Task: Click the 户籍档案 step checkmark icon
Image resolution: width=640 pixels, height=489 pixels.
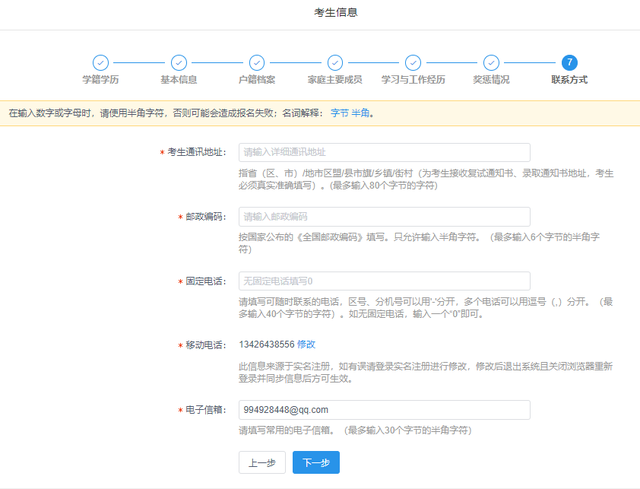Action: click(x=257, y=63)
